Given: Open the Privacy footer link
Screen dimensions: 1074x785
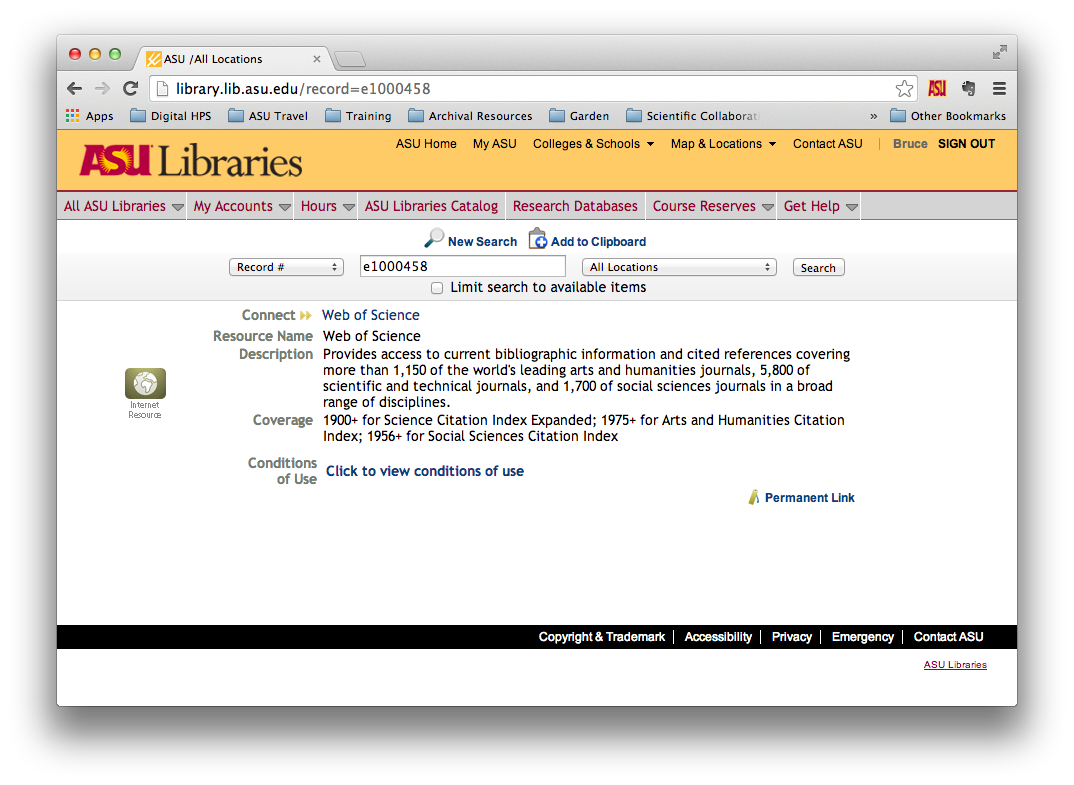Looking at the screenshot, I should pos(792,637).
